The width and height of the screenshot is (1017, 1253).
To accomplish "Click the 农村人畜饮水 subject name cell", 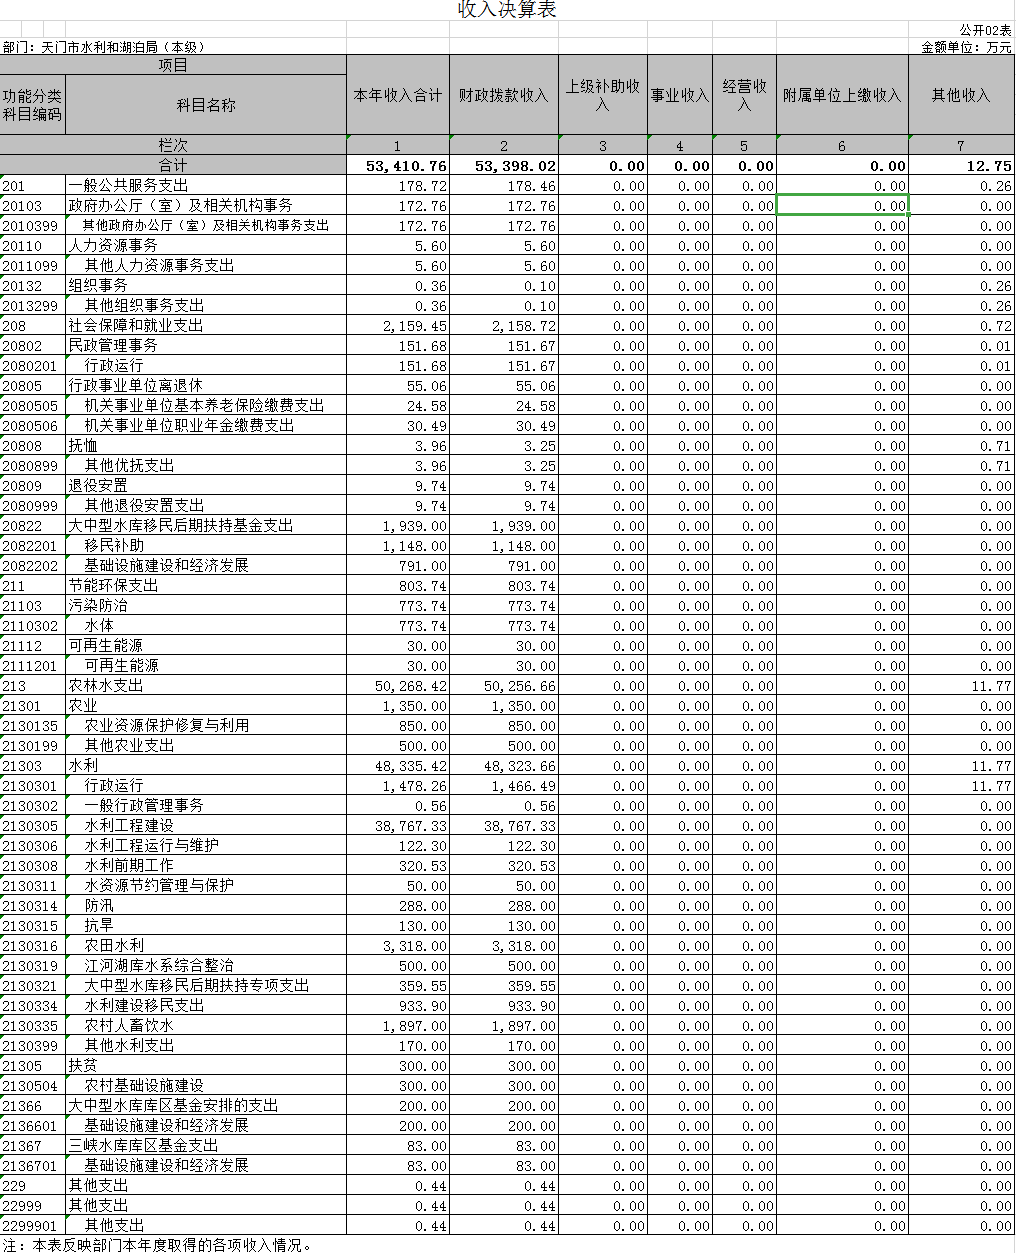I will tap(128, 1026).
